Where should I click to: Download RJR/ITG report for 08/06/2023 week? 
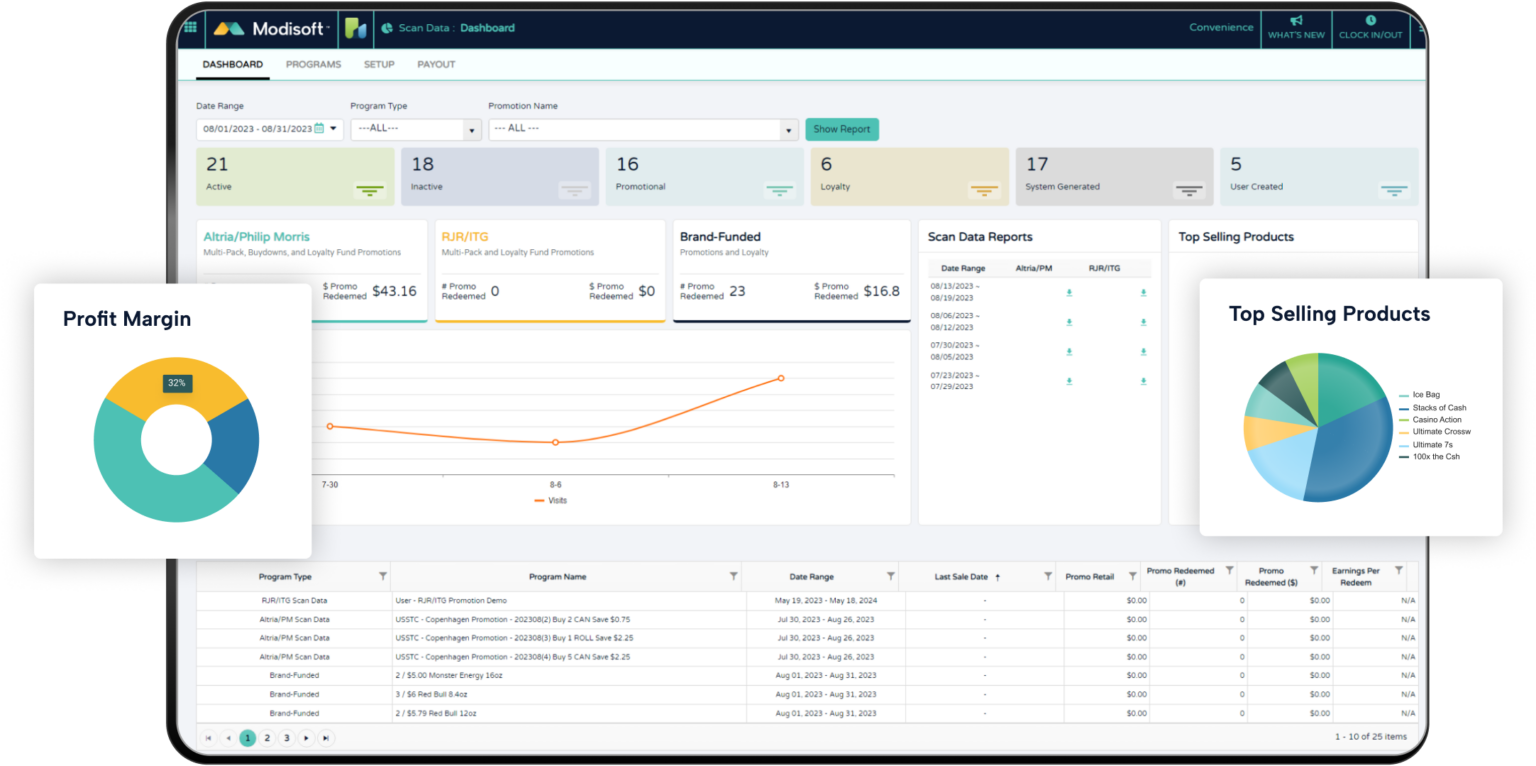point(1143,322)
